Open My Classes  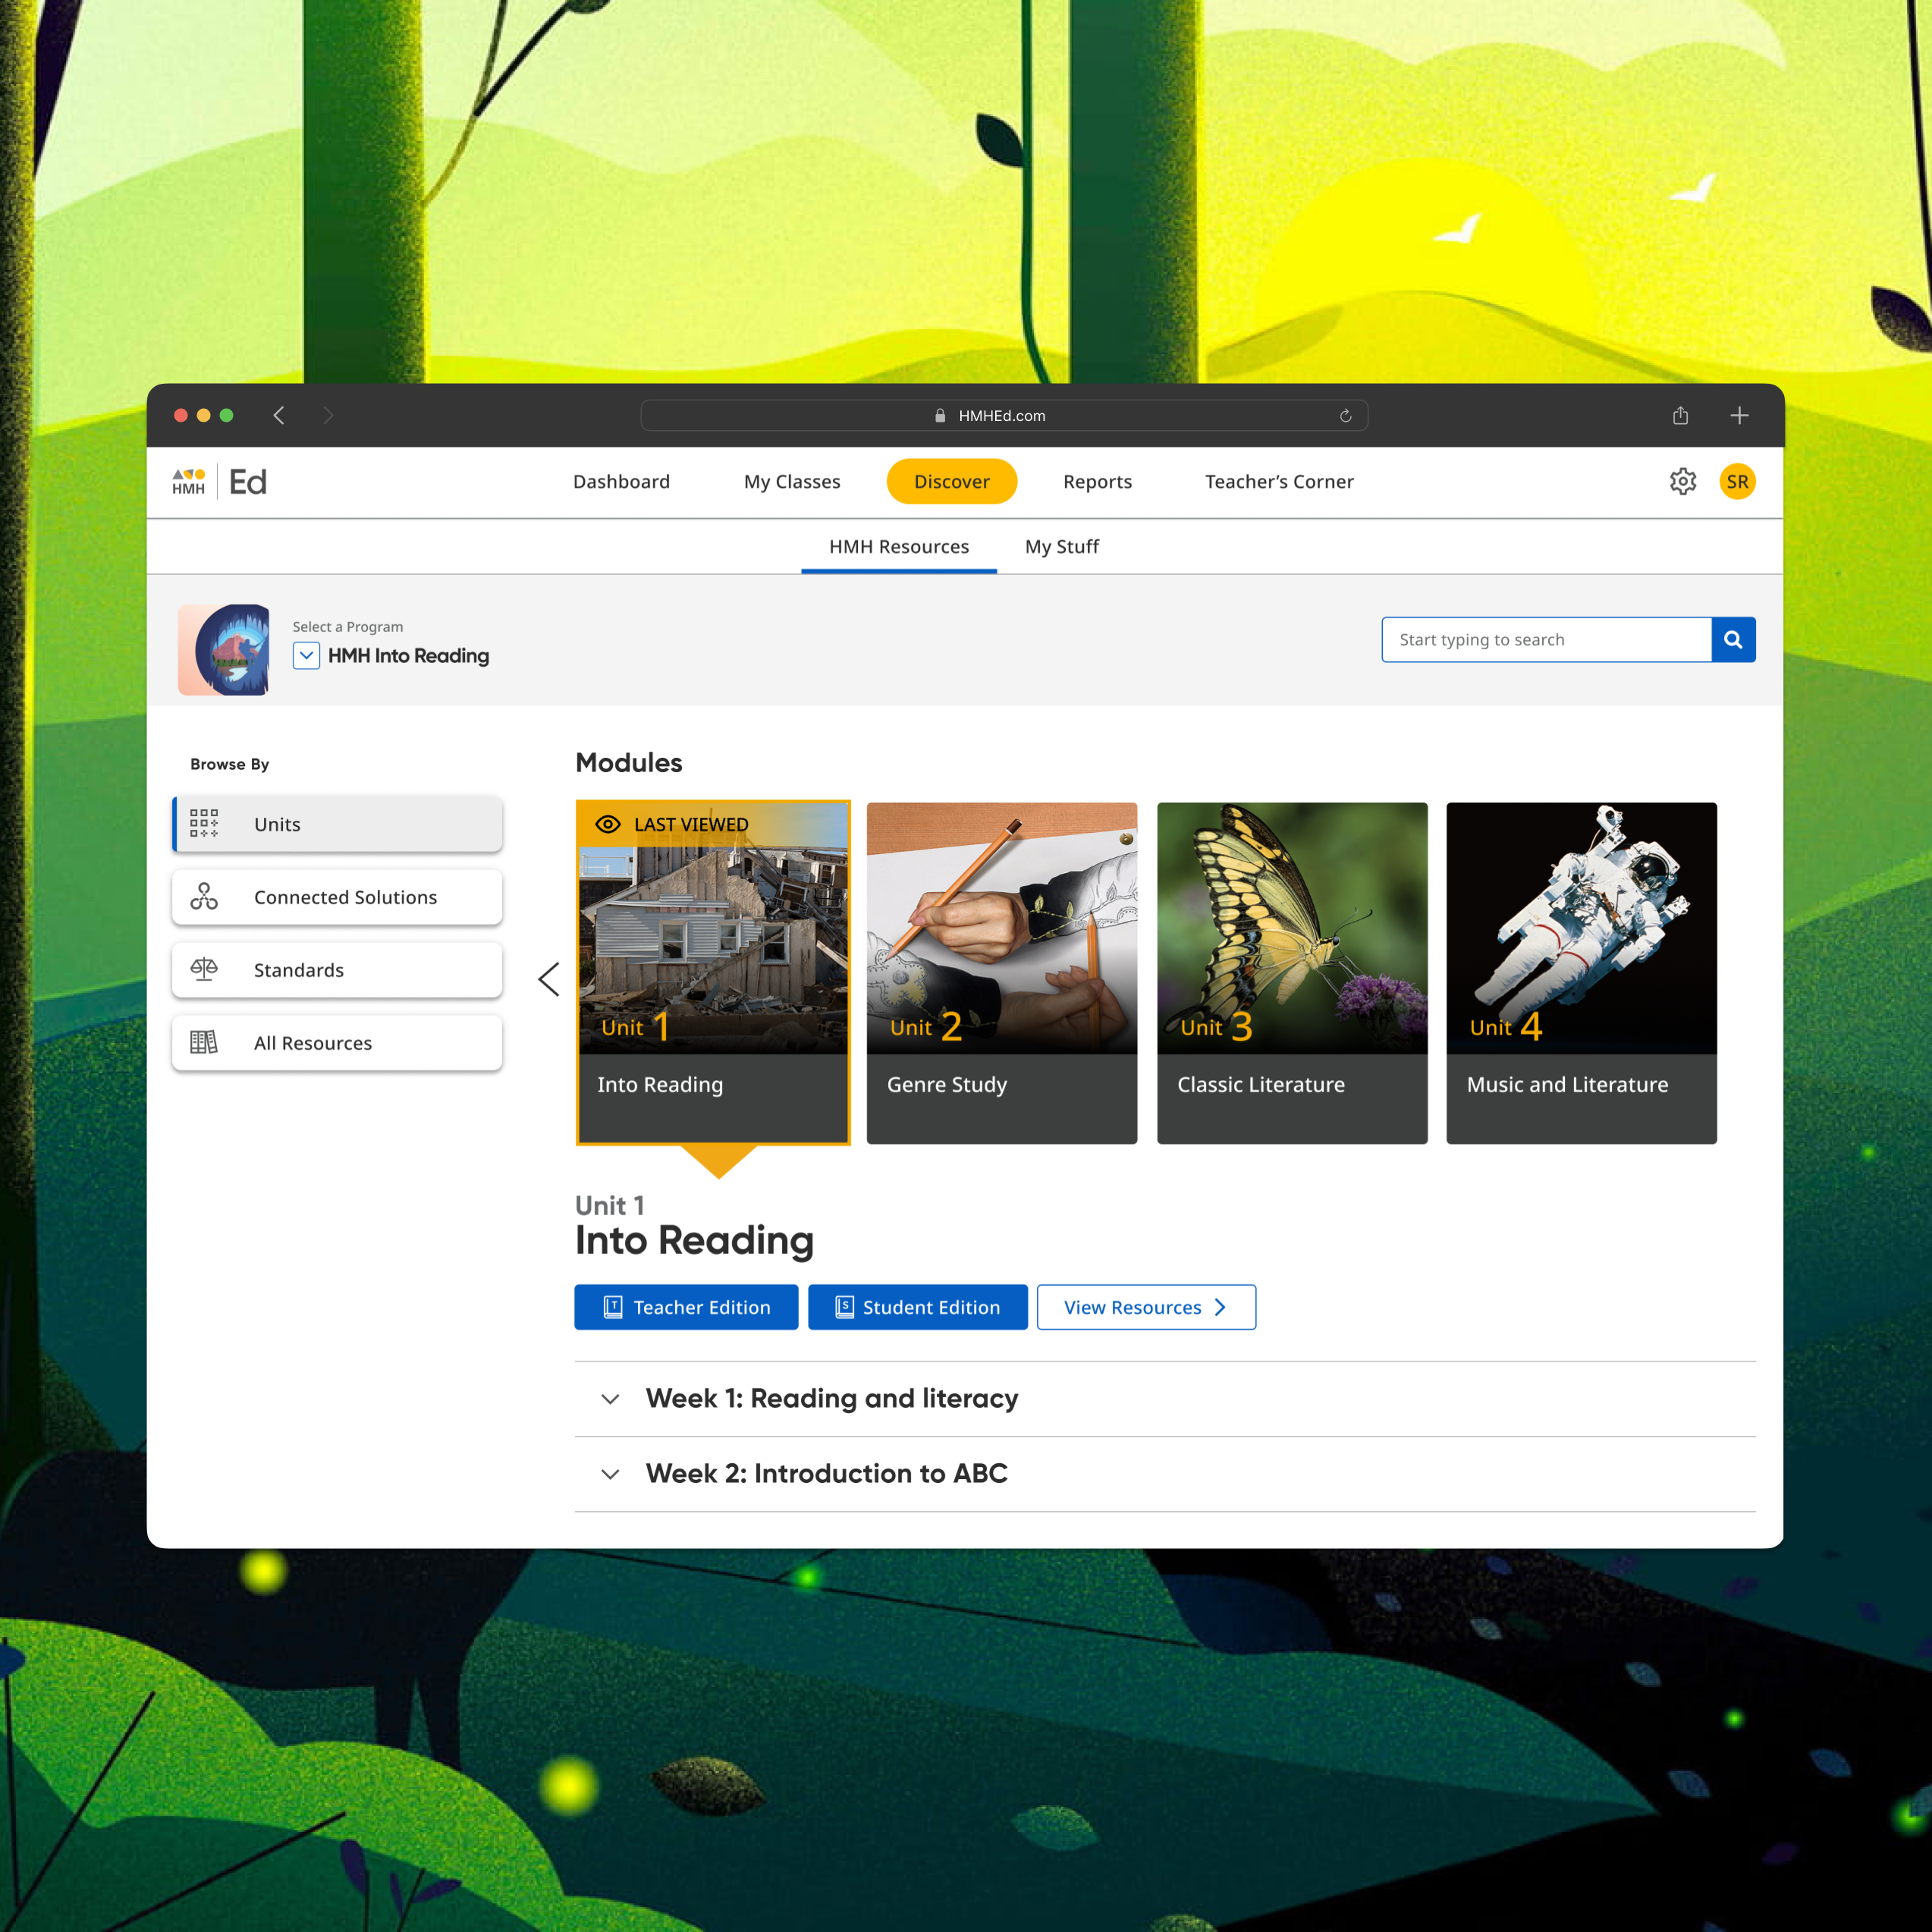[x=792, y=482]
